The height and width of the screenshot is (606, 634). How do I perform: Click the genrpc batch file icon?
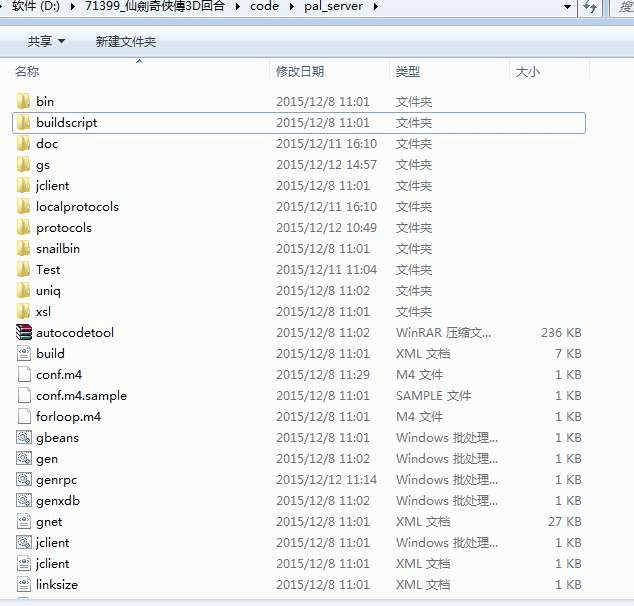click(24, 479)
